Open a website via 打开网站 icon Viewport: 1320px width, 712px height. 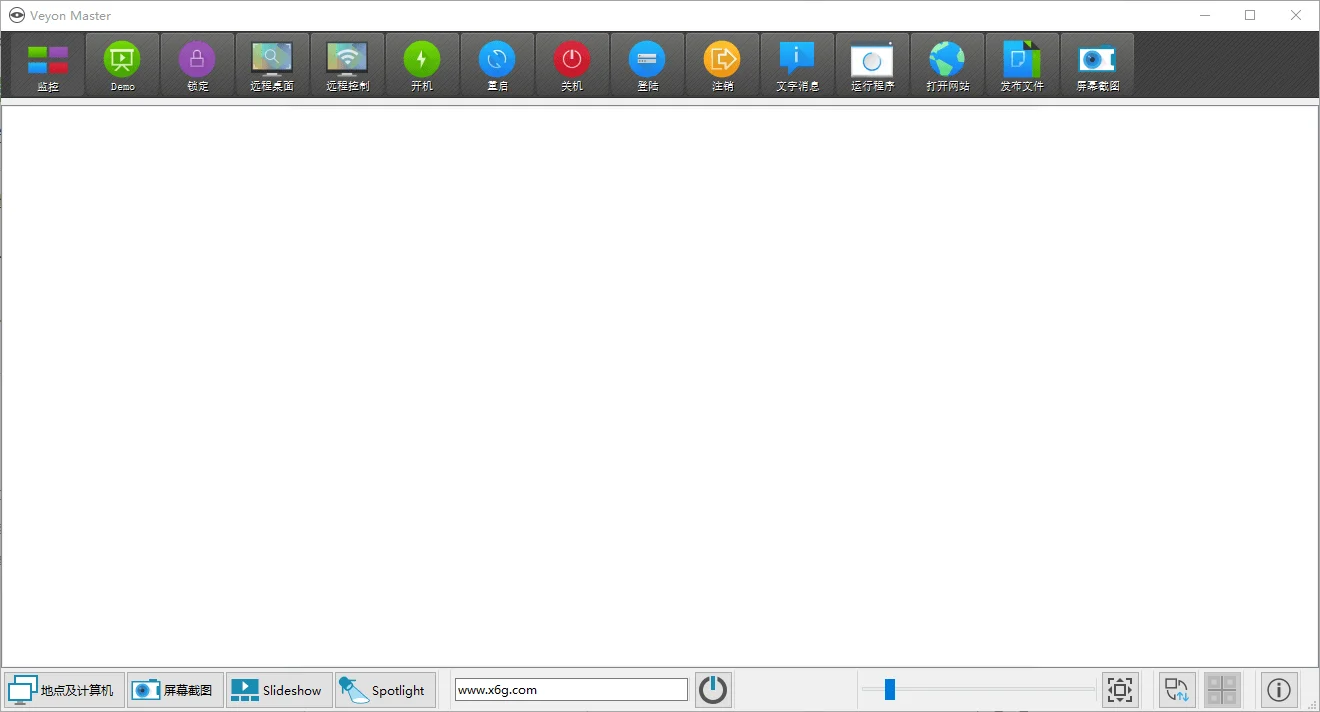point(947,63)
